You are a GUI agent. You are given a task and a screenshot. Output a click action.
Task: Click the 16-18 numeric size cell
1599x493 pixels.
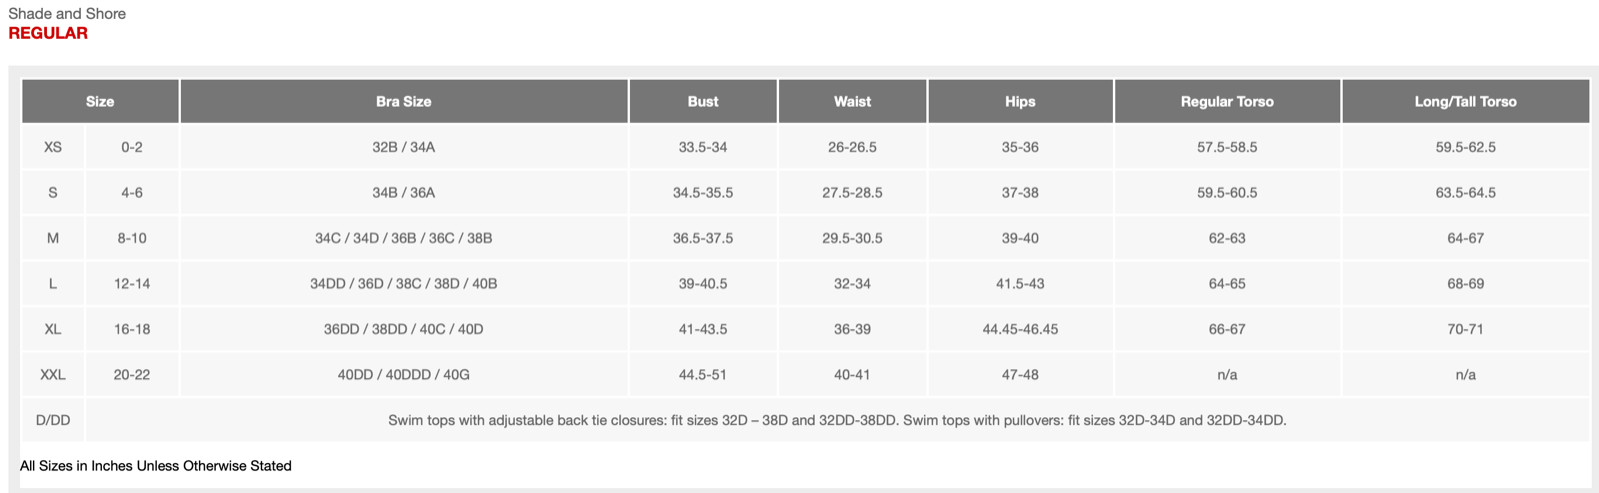tap(132, 329)
